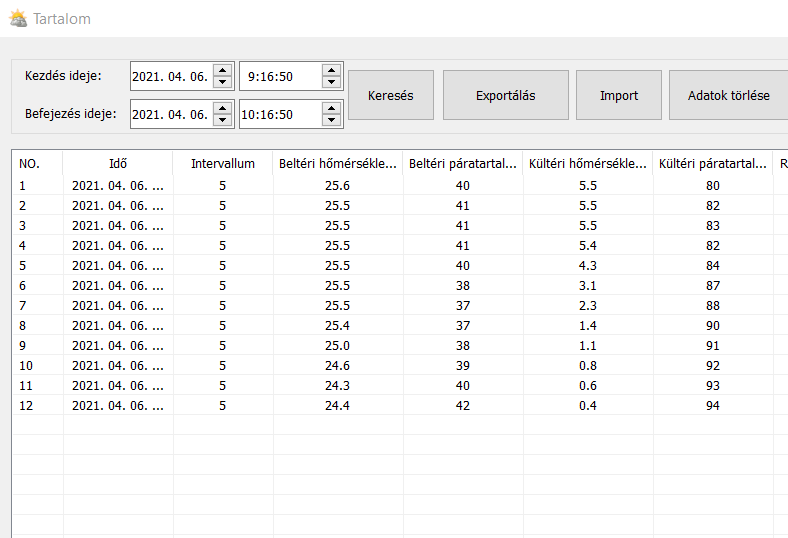Screen dimensions: 788x538
Task: Increase the end time 10:16:50 up arrow
Action: pos(331,108)
